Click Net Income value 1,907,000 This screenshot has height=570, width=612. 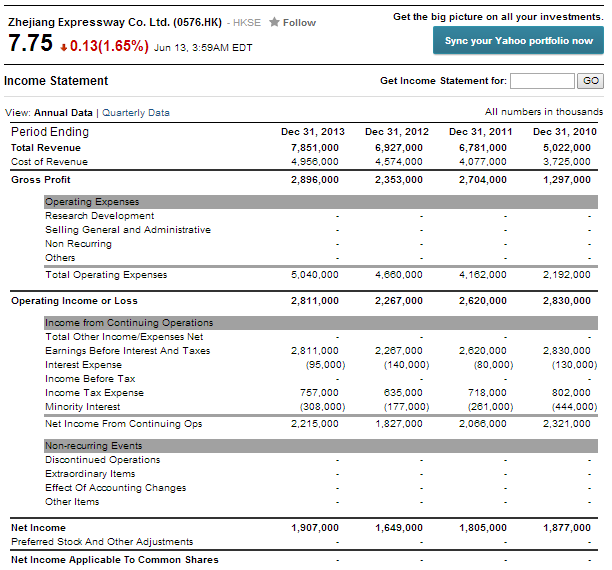pyautogui.click(x=315, y=528)
